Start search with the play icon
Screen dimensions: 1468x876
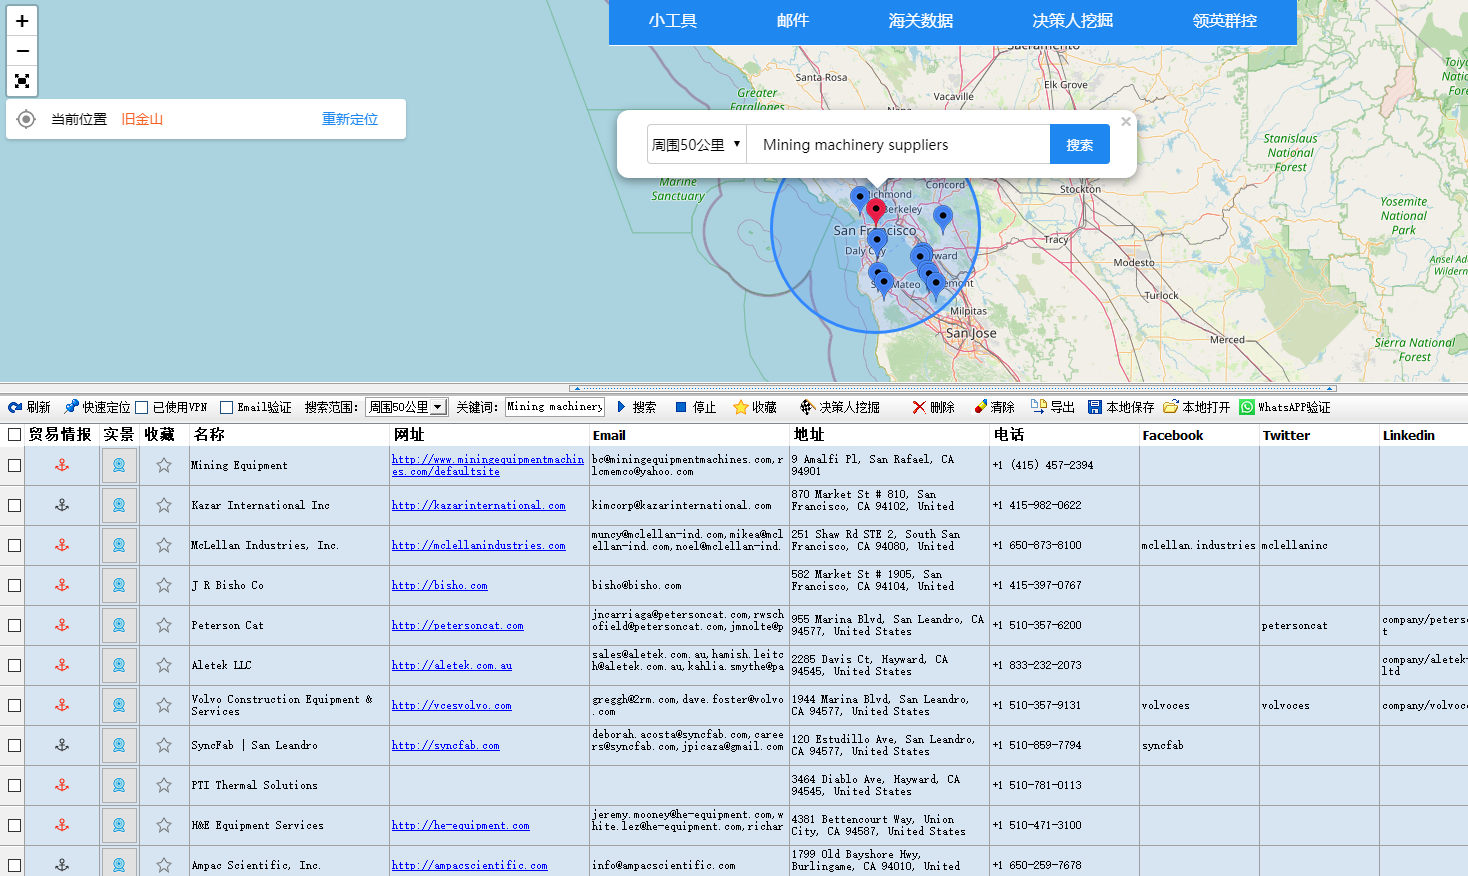coord(622,407)
